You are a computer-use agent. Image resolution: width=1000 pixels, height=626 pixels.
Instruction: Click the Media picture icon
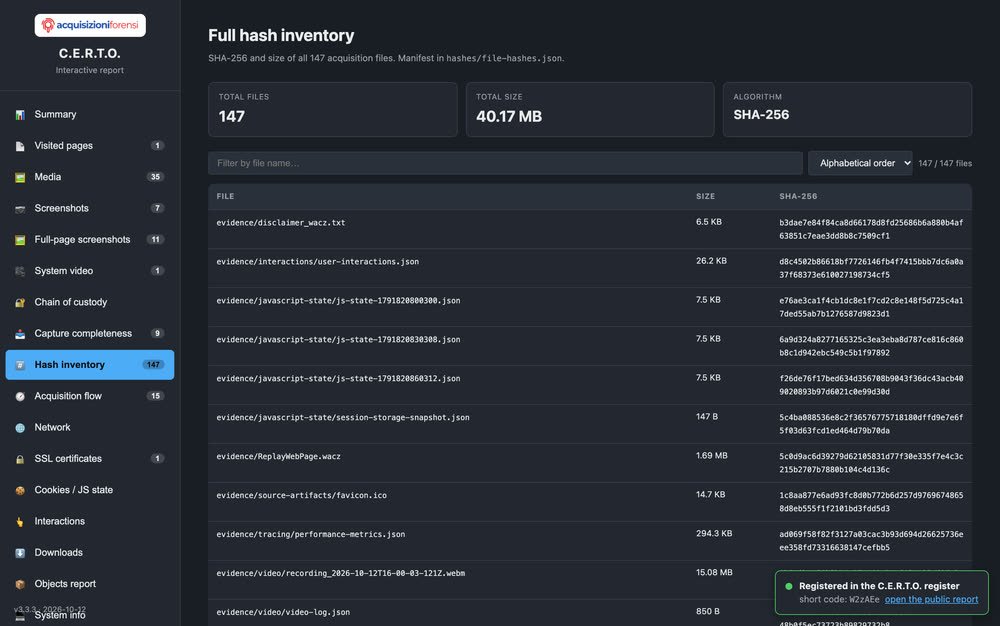(20, 177)
